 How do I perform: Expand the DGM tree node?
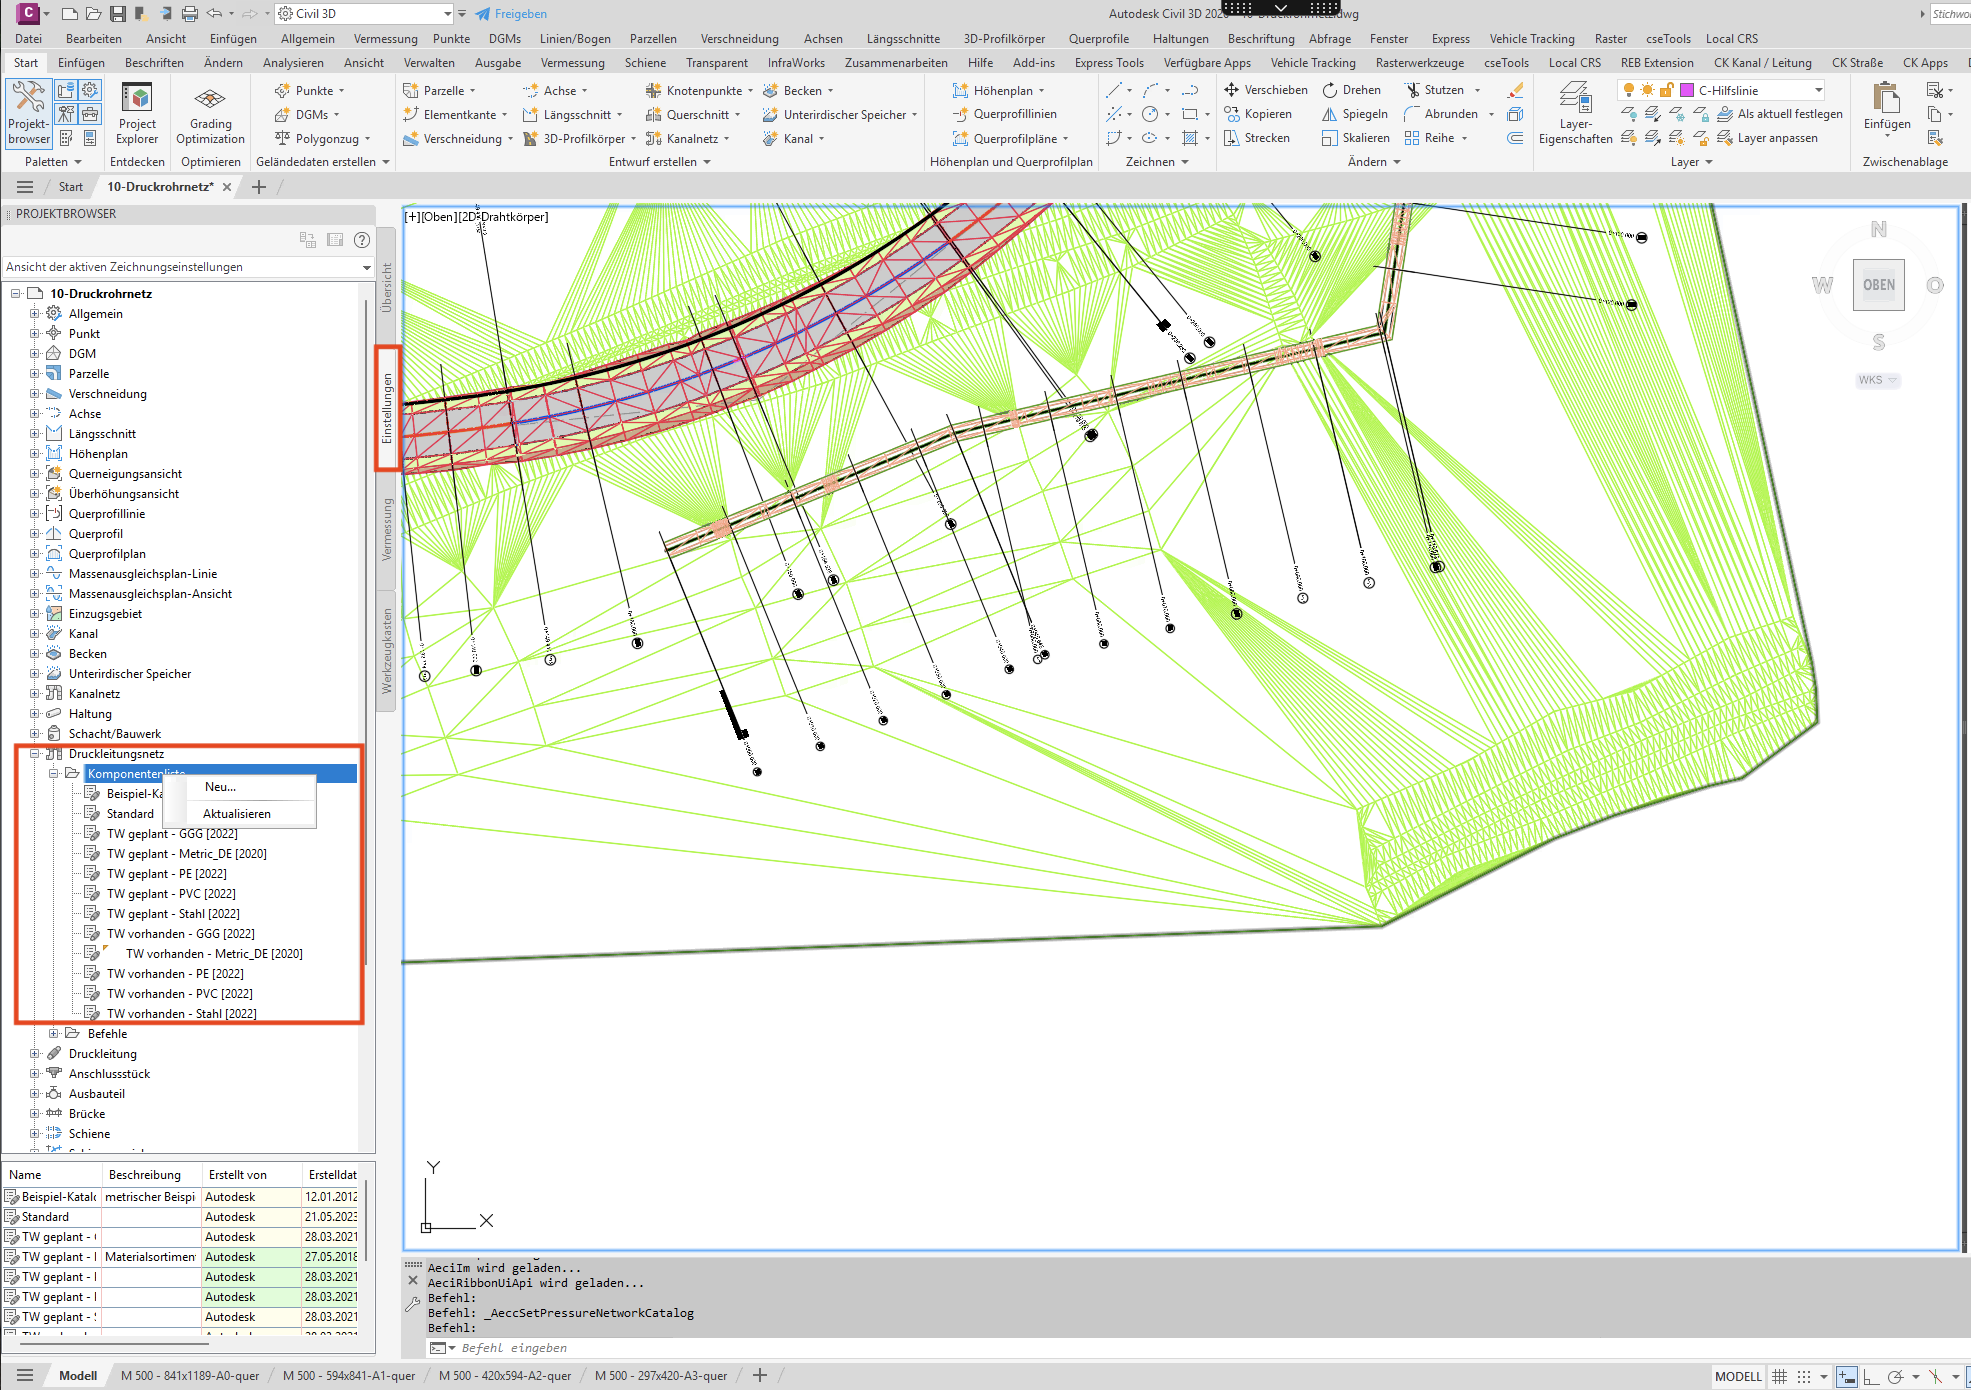35,354
